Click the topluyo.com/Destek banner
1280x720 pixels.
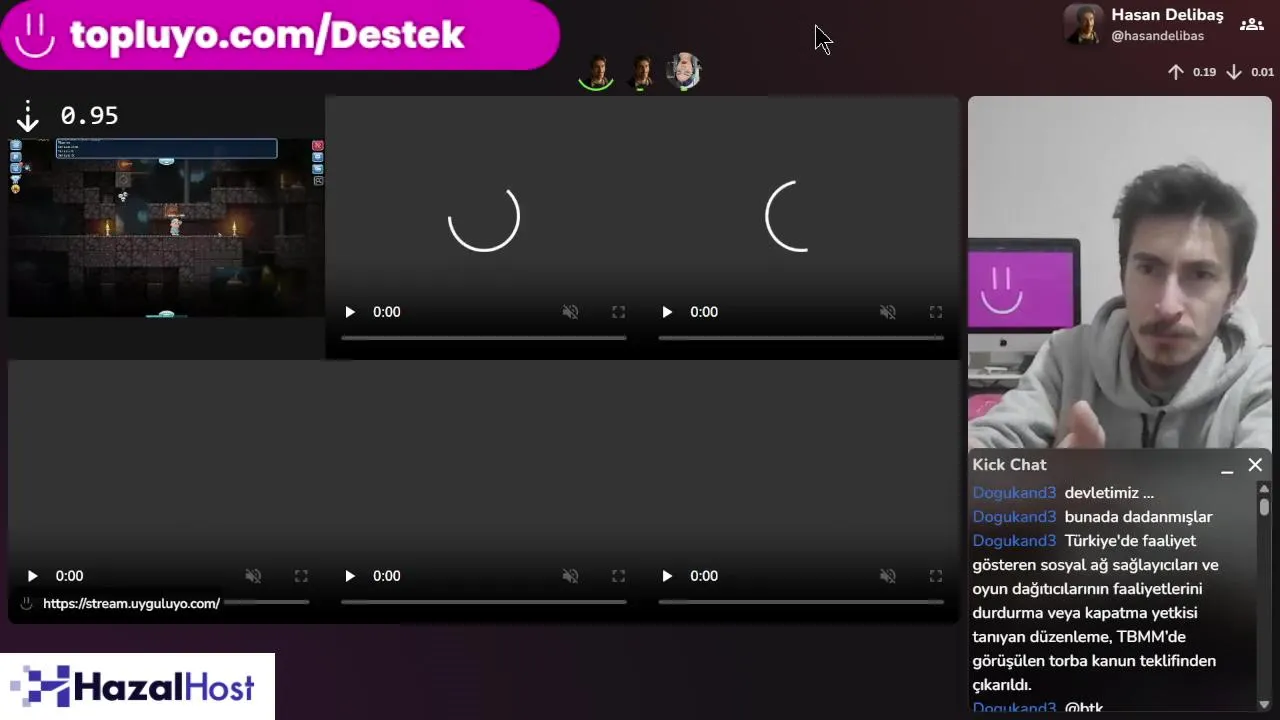click(279, 35)
